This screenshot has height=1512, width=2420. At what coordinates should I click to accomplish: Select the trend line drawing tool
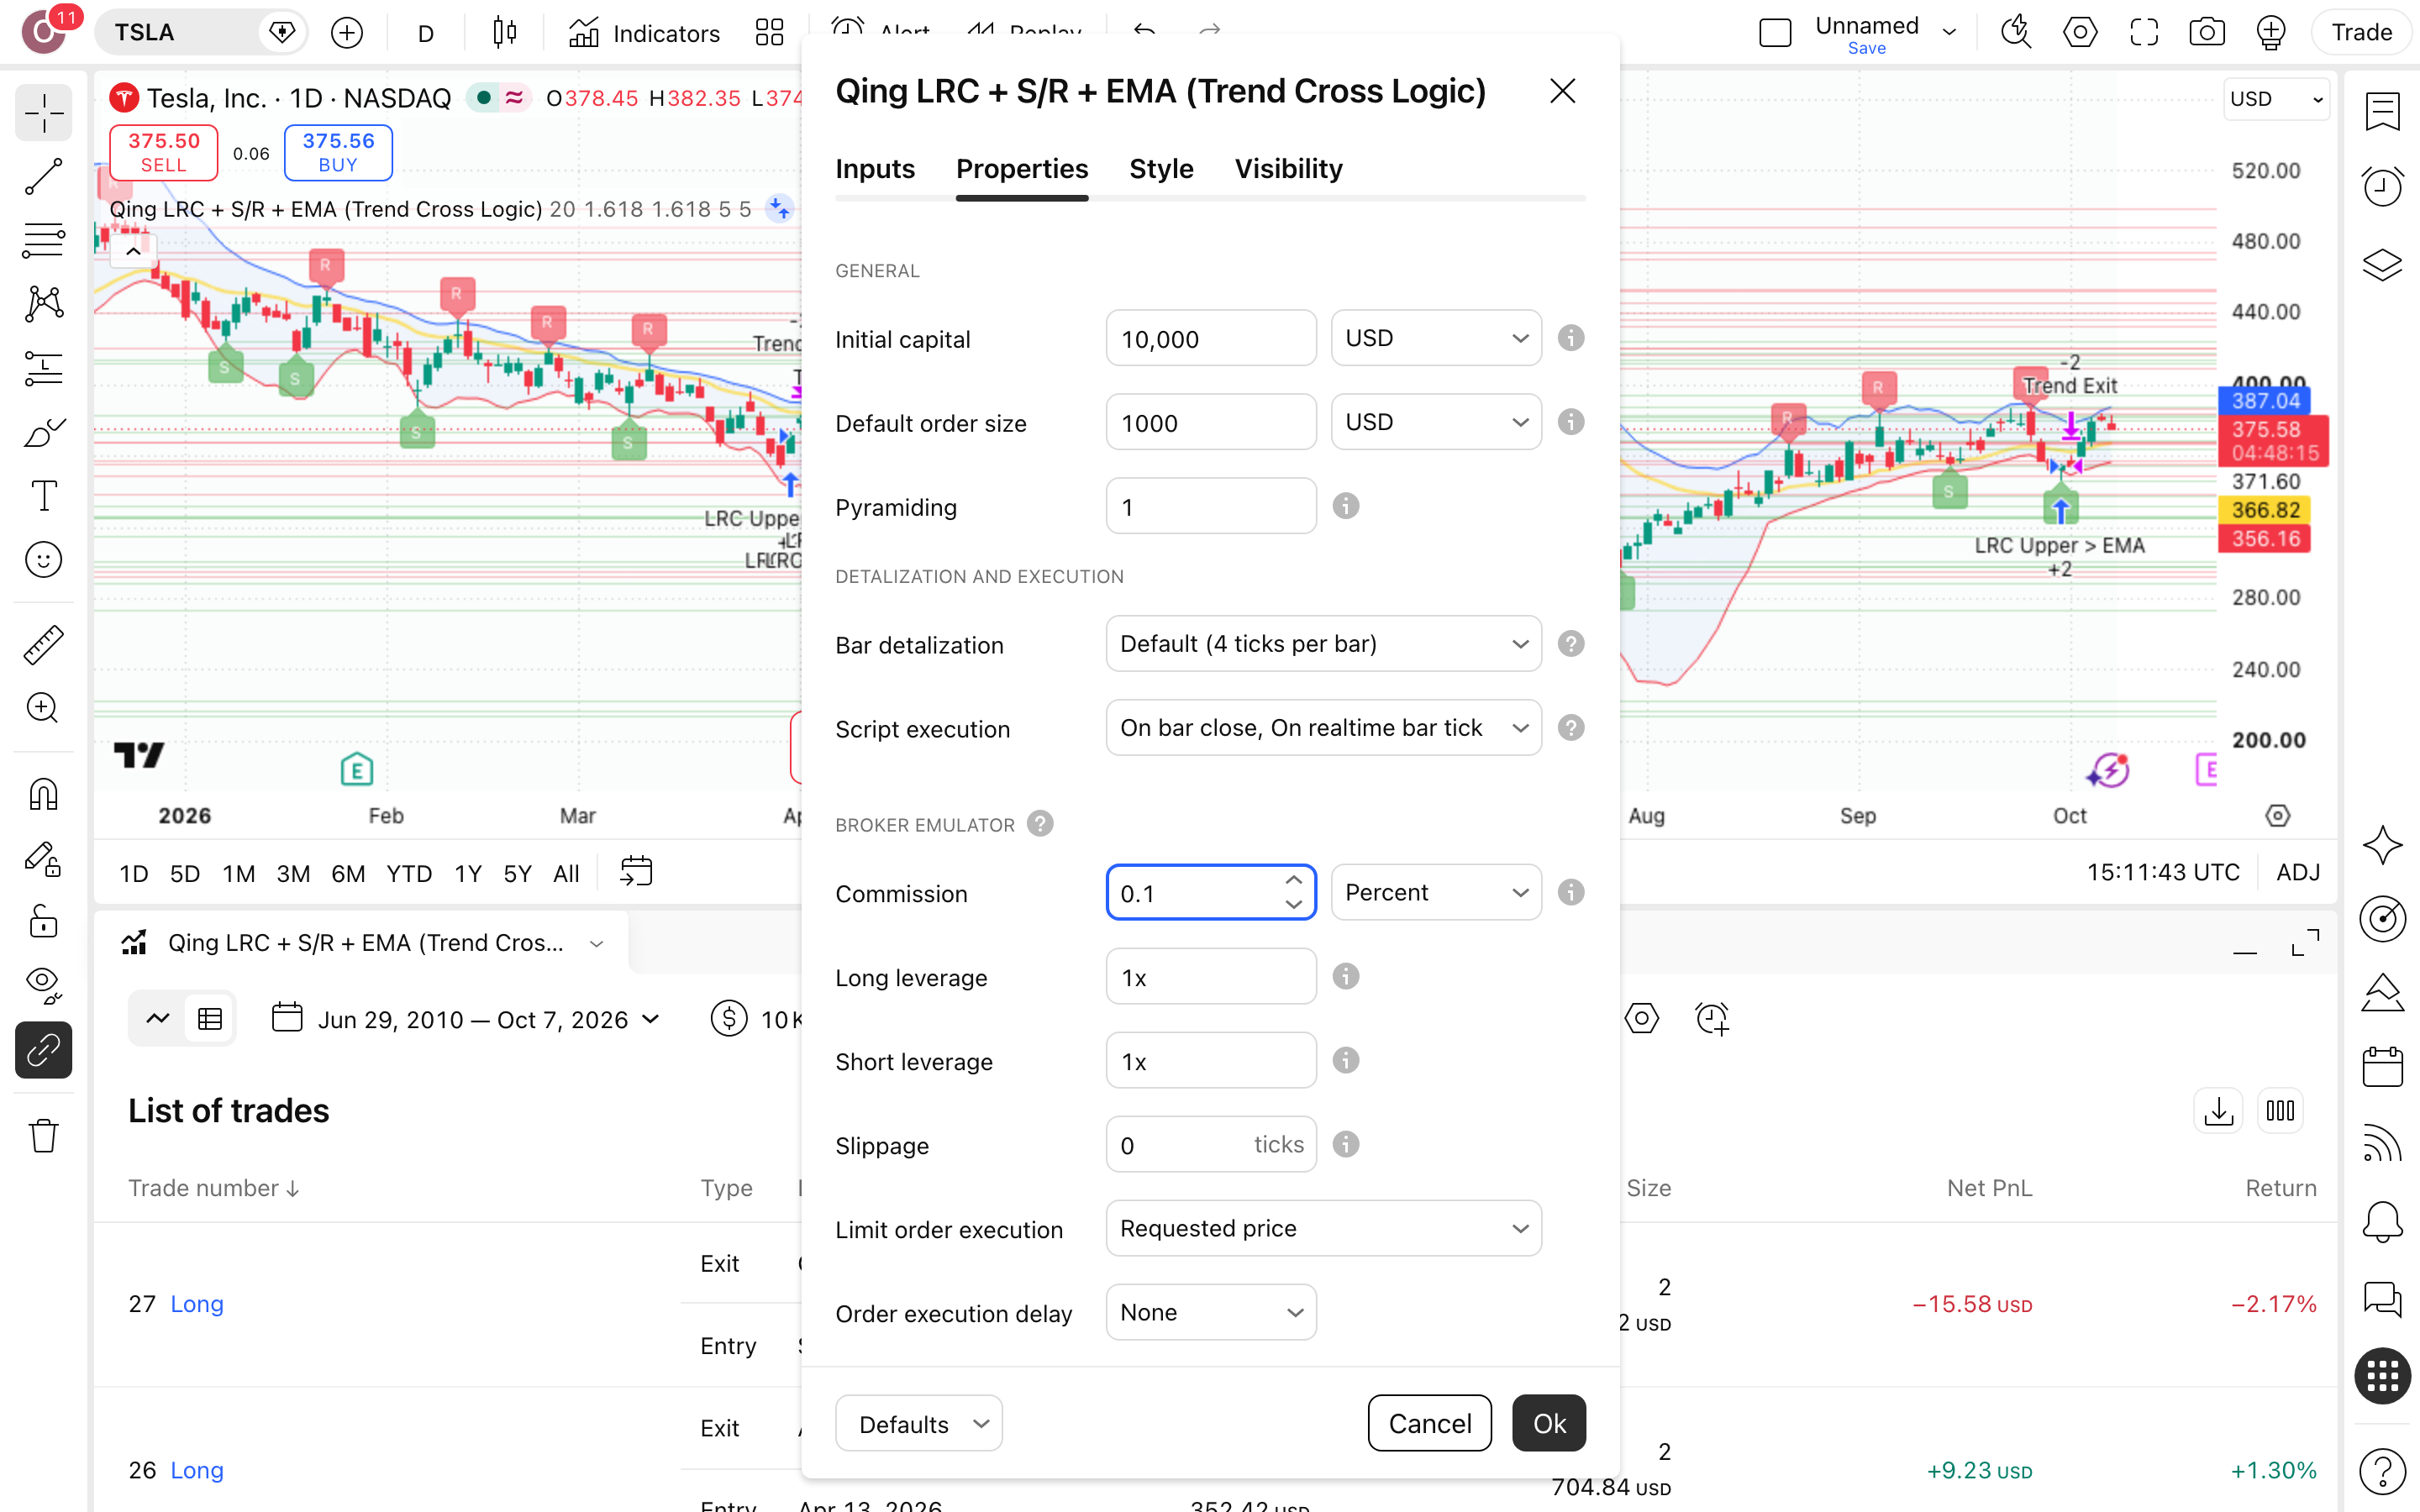pos(43,176)
